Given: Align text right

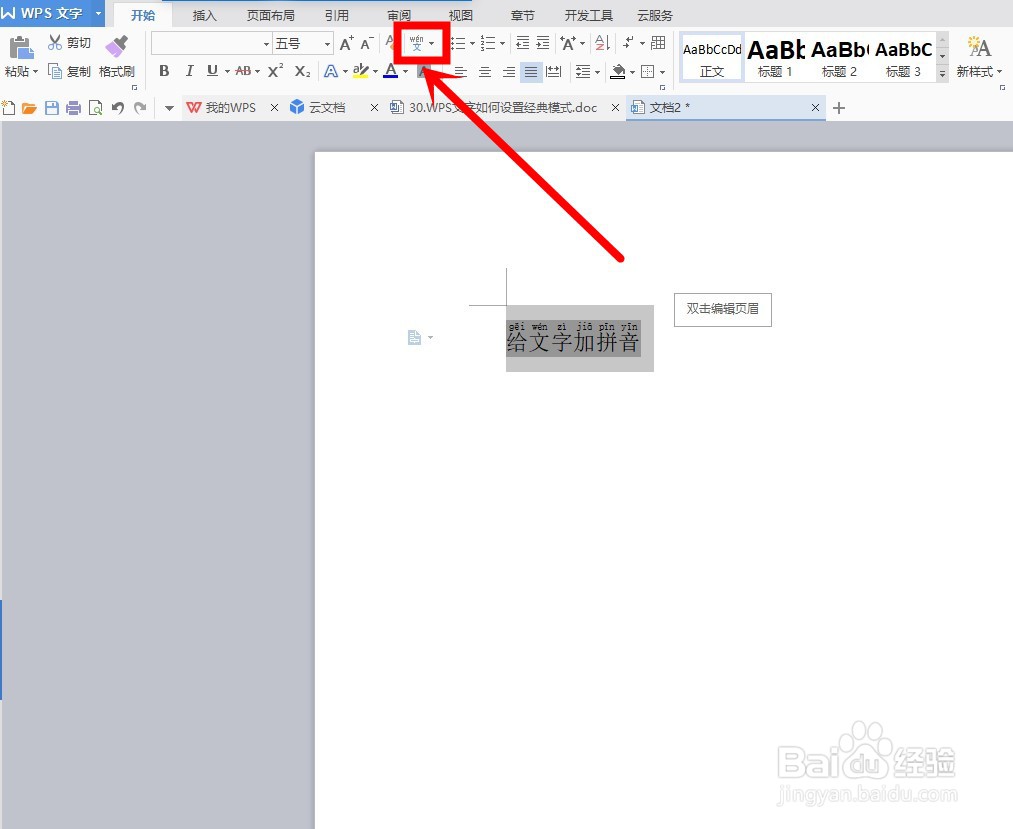Looking at the screenshot, I should (x=508, y=72).
